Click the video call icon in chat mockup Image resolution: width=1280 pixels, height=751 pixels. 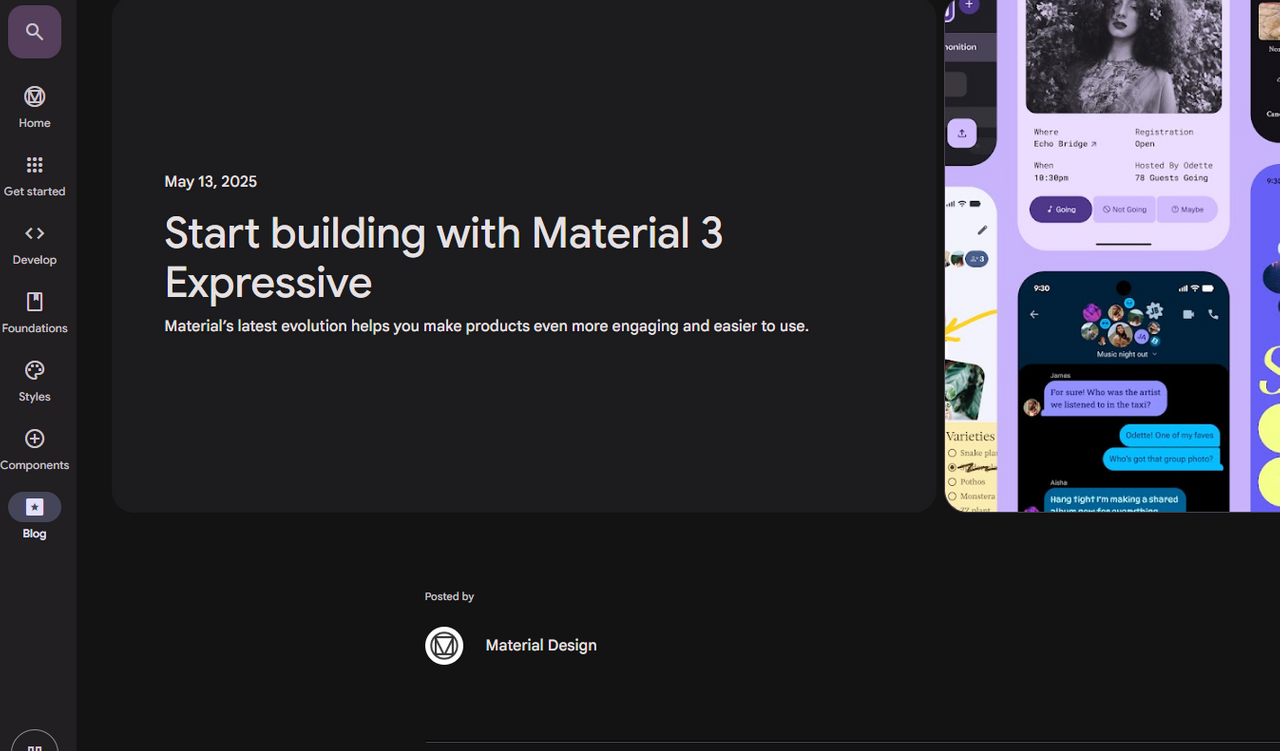click(x=1188, y=314)
